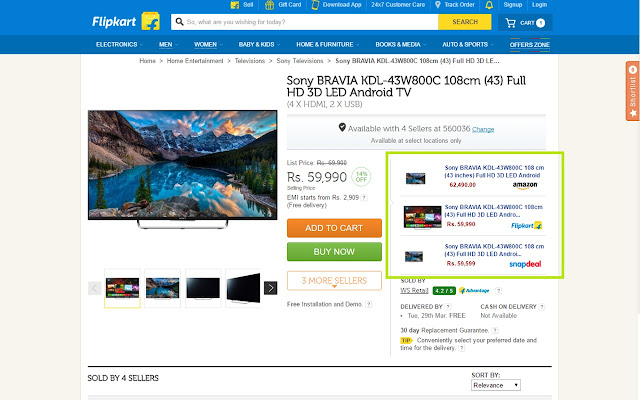The height and width of the screenshot is (400, 640).
Task: Expand the Books & Media menu
Action: pos(400,44)
